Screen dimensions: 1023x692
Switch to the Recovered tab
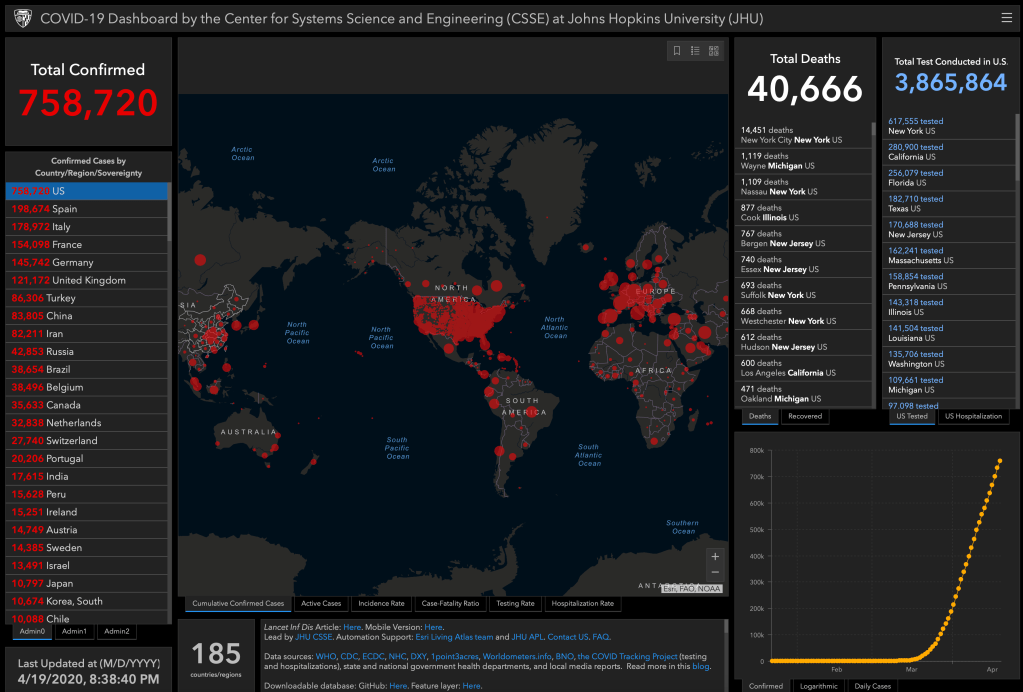point(805,416)
